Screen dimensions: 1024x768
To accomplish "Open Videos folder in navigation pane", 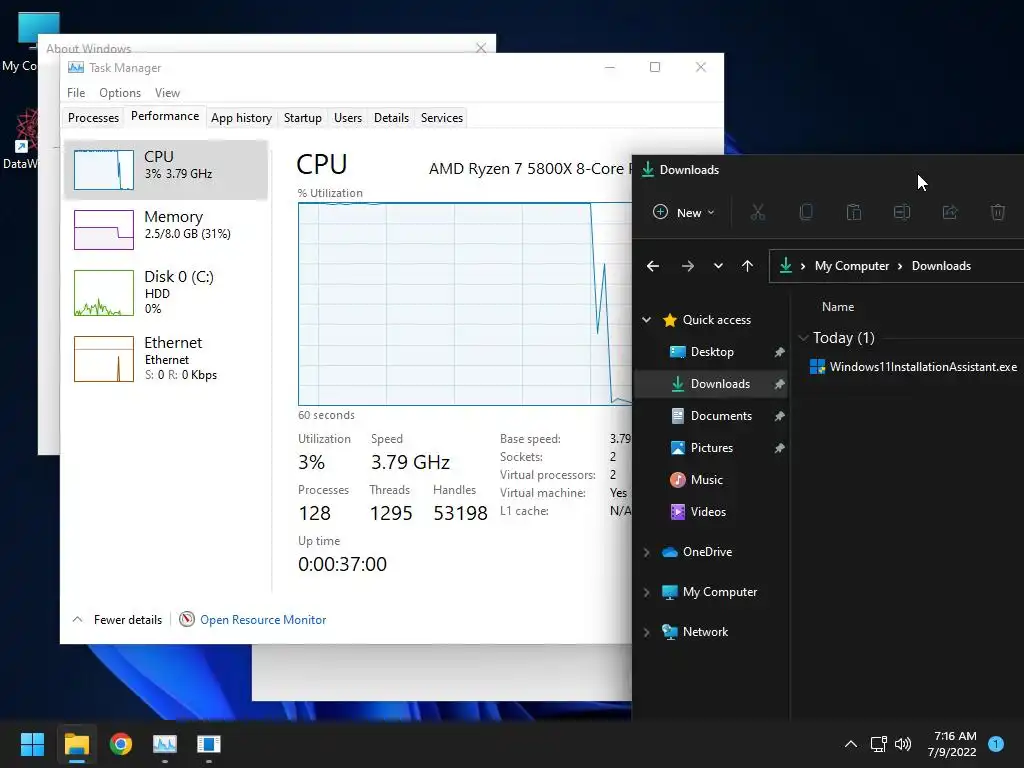I will click(710, 512).
